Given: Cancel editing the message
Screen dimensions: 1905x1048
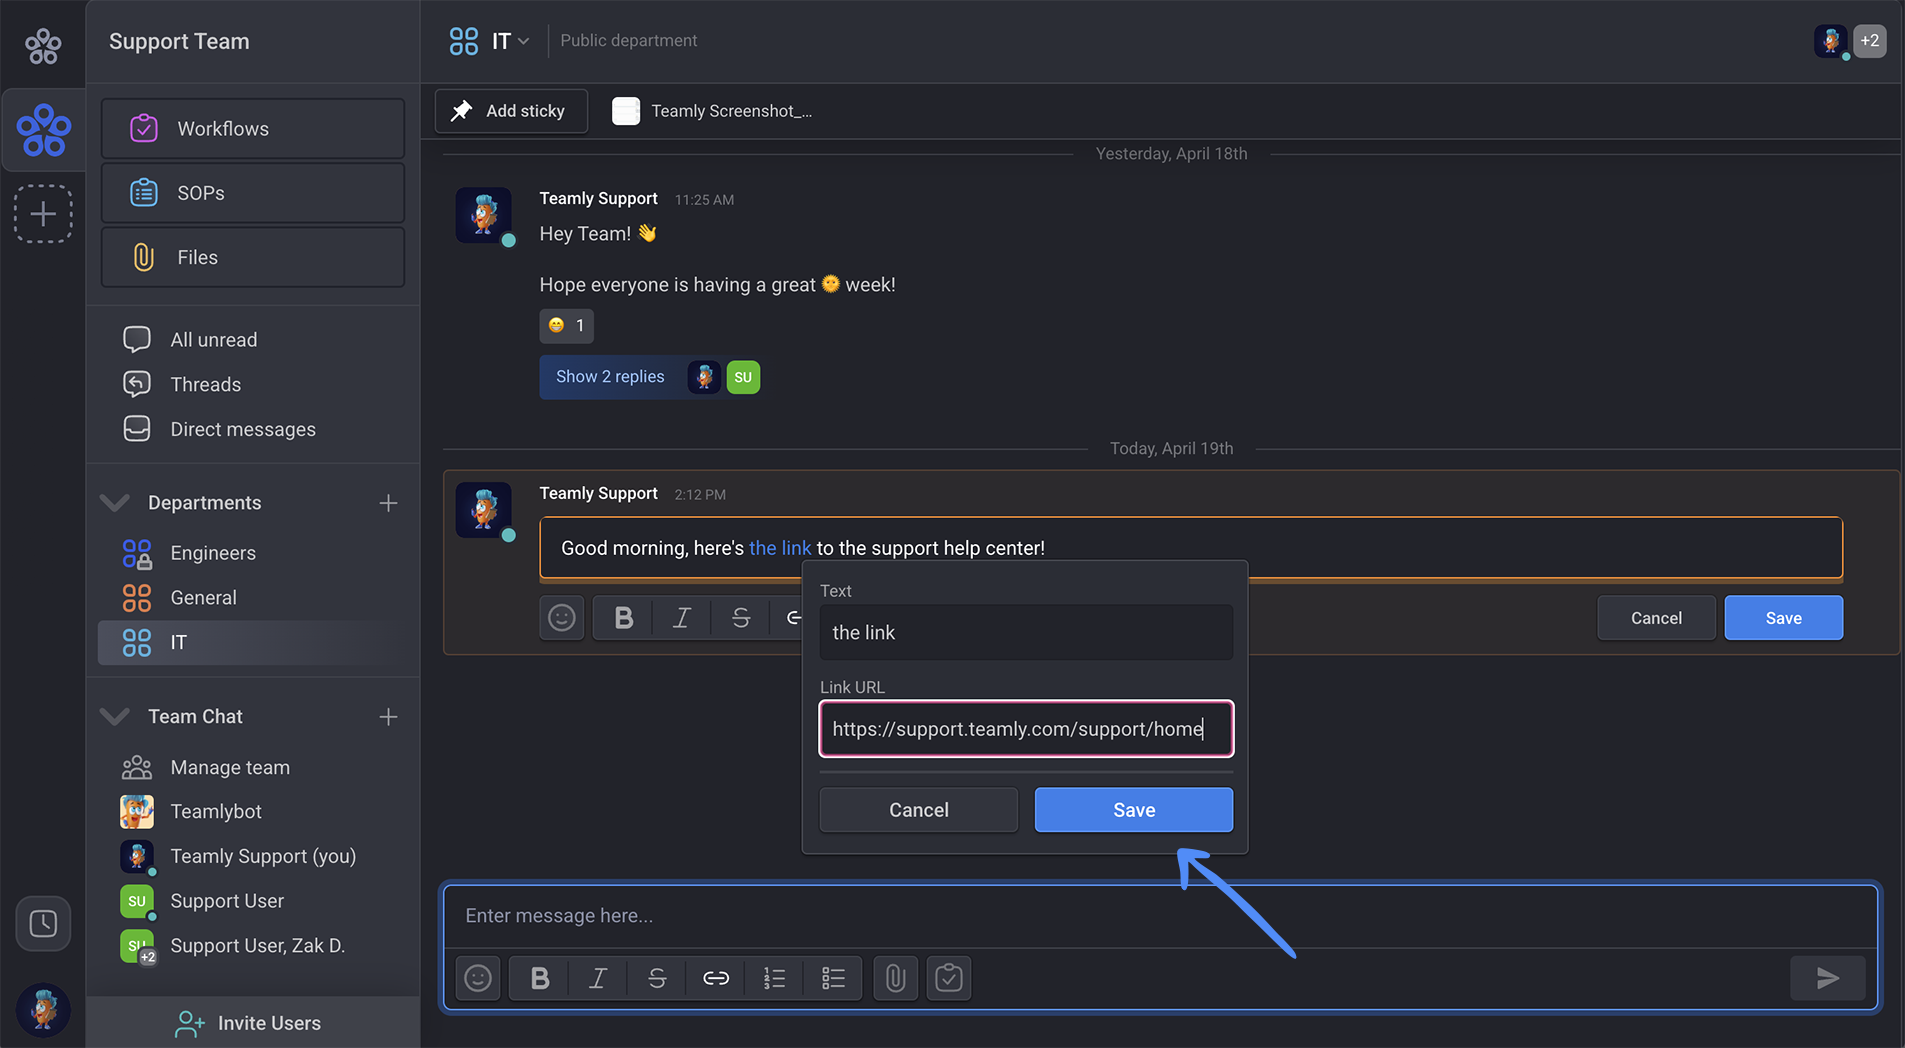Looking at the screenshot, I should pyautogui.click(x=1656, y=618).
